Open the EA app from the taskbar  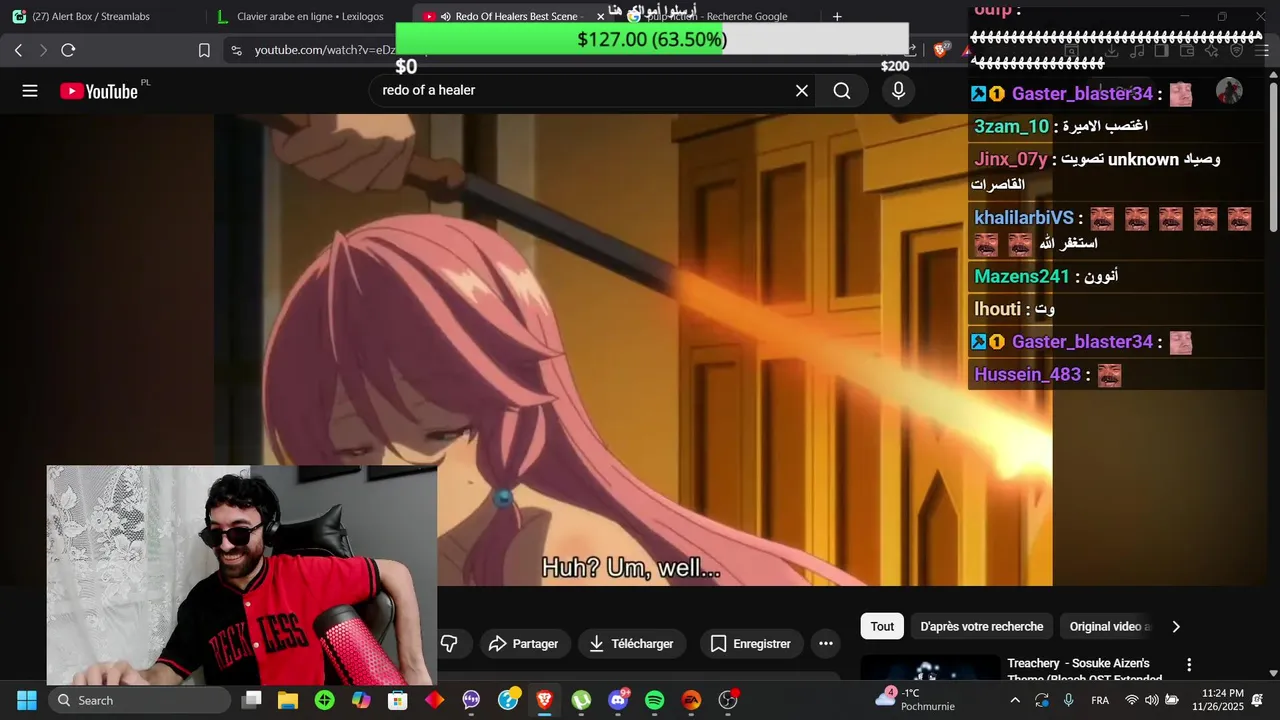[x=691, y=700]
